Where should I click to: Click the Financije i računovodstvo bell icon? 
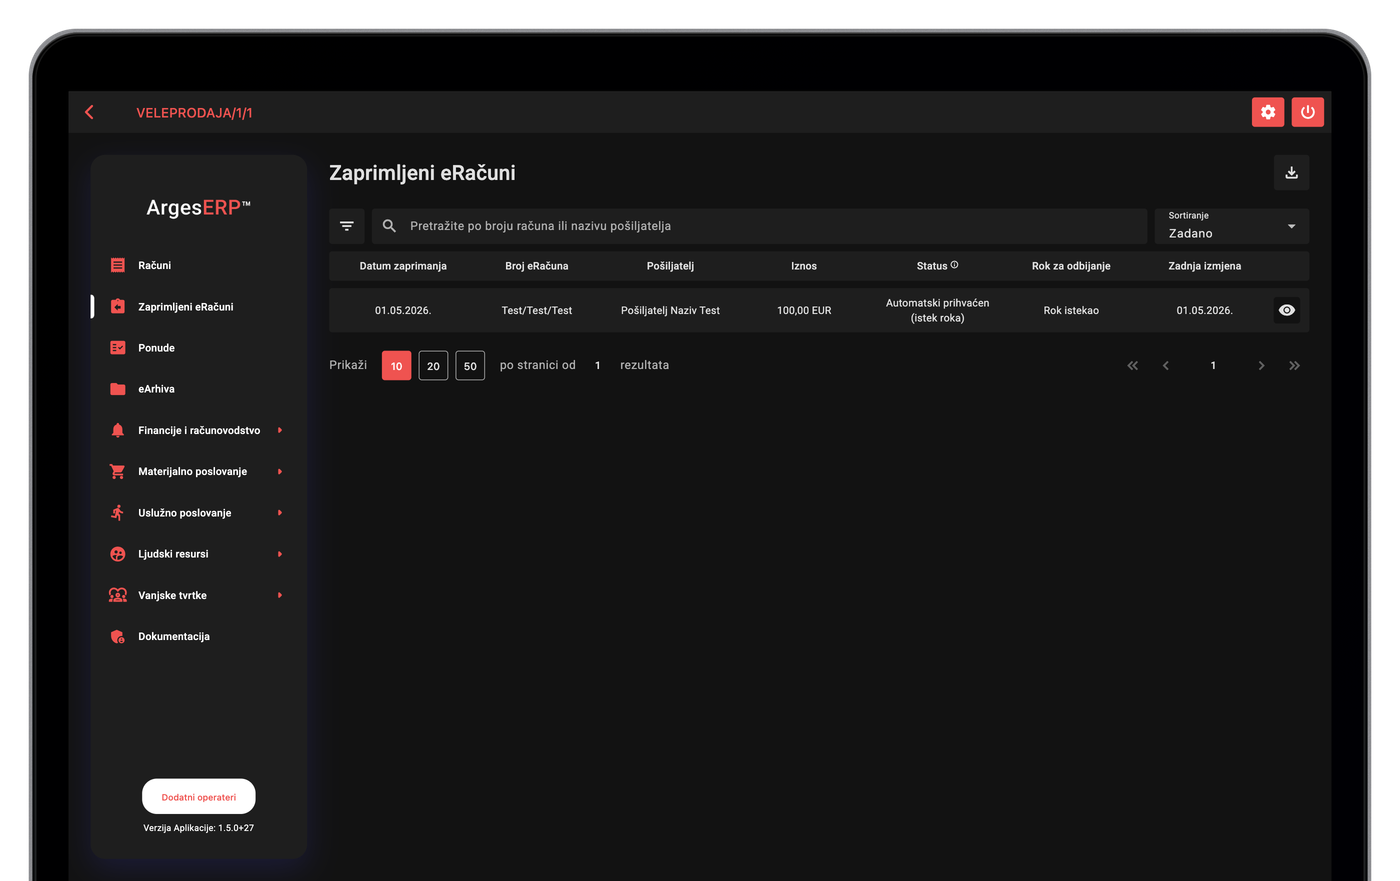pos(118,430)
